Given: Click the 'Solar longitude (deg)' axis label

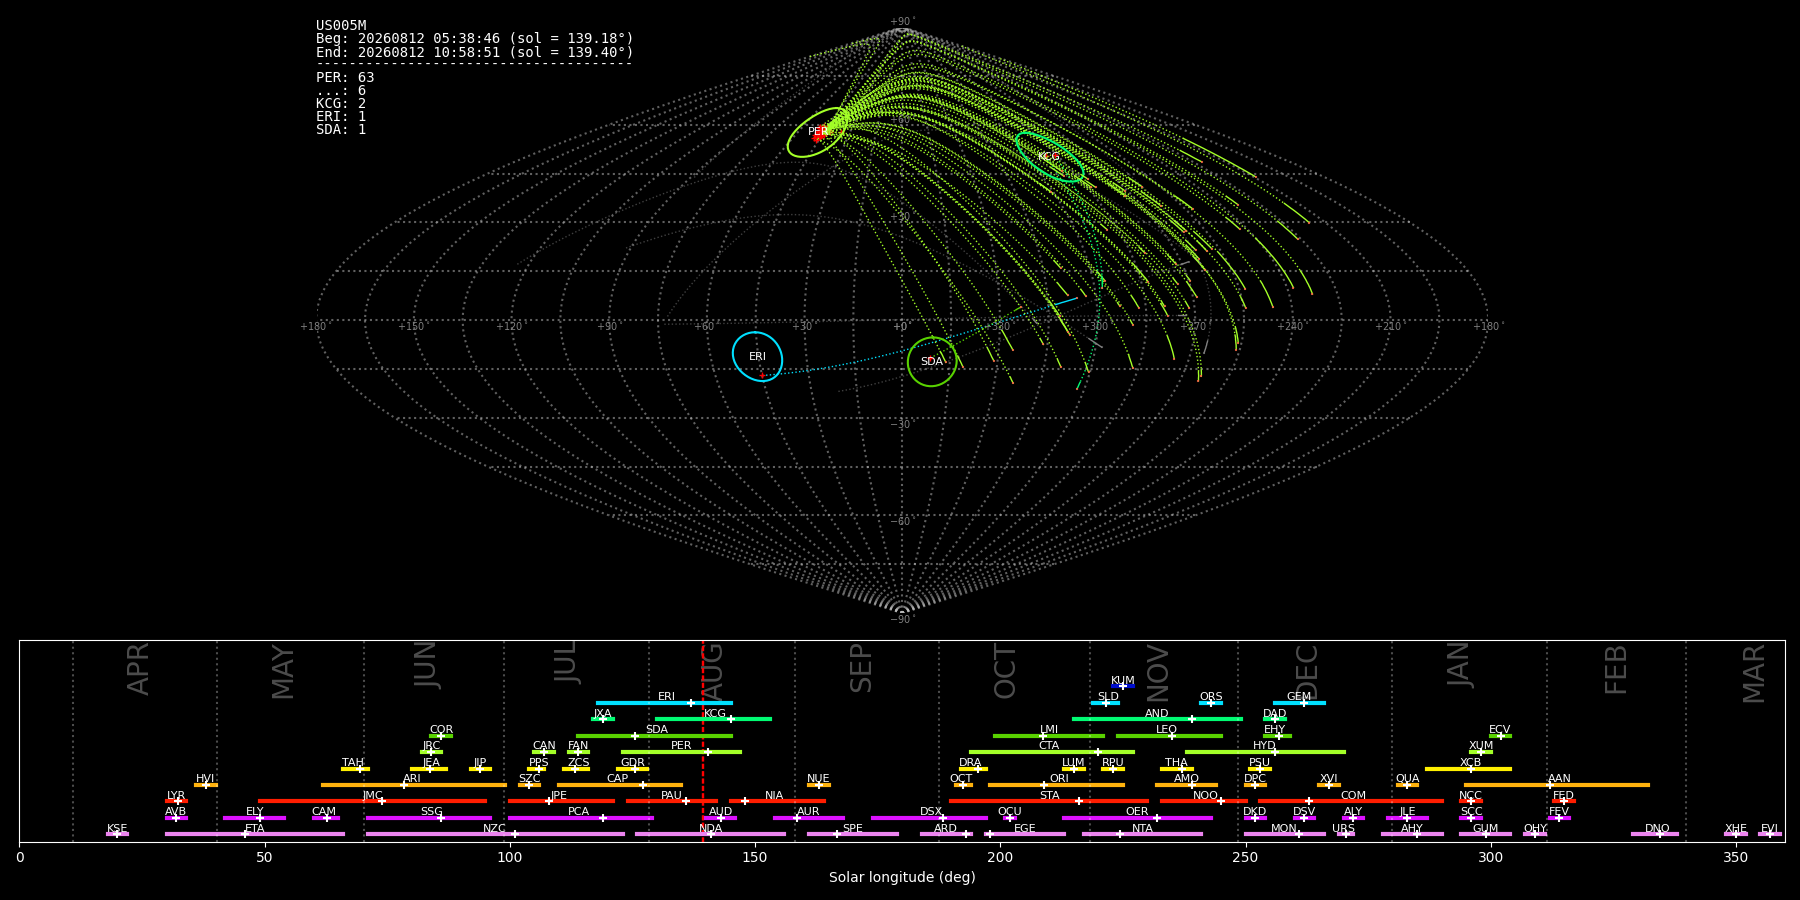Looking at the screenshot, I should pyautogui.click(x=902, y=877).
